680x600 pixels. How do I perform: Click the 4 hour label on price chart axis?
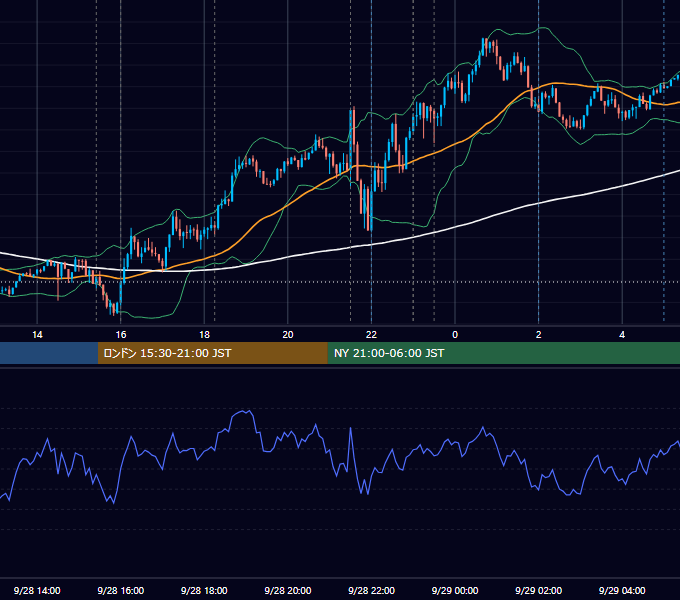[622, 335]
